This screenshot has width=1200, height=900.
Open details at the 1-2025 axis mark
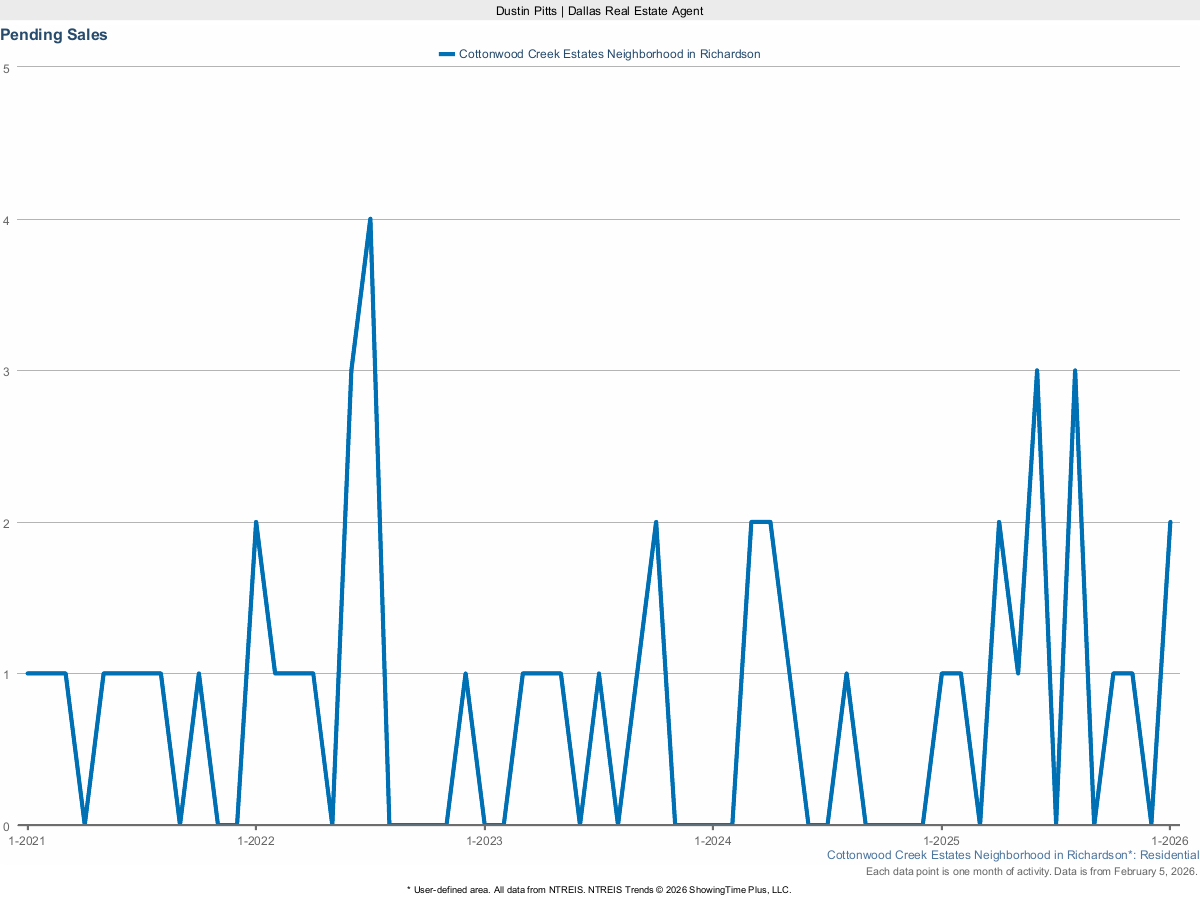pos(940,841)
